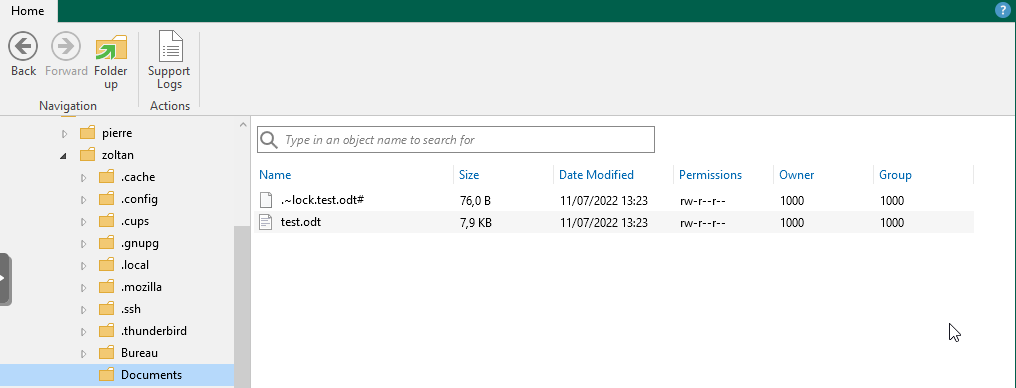This screenshot has width=1016, height=388.
Task: Sort by Permissions column header
Action: [x=710, y=175]
